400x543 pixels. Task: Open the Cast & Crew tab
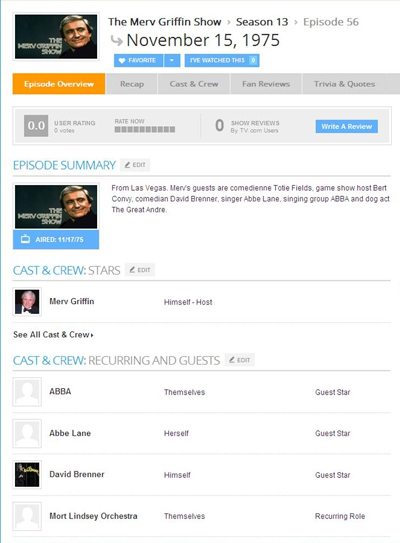194,84
